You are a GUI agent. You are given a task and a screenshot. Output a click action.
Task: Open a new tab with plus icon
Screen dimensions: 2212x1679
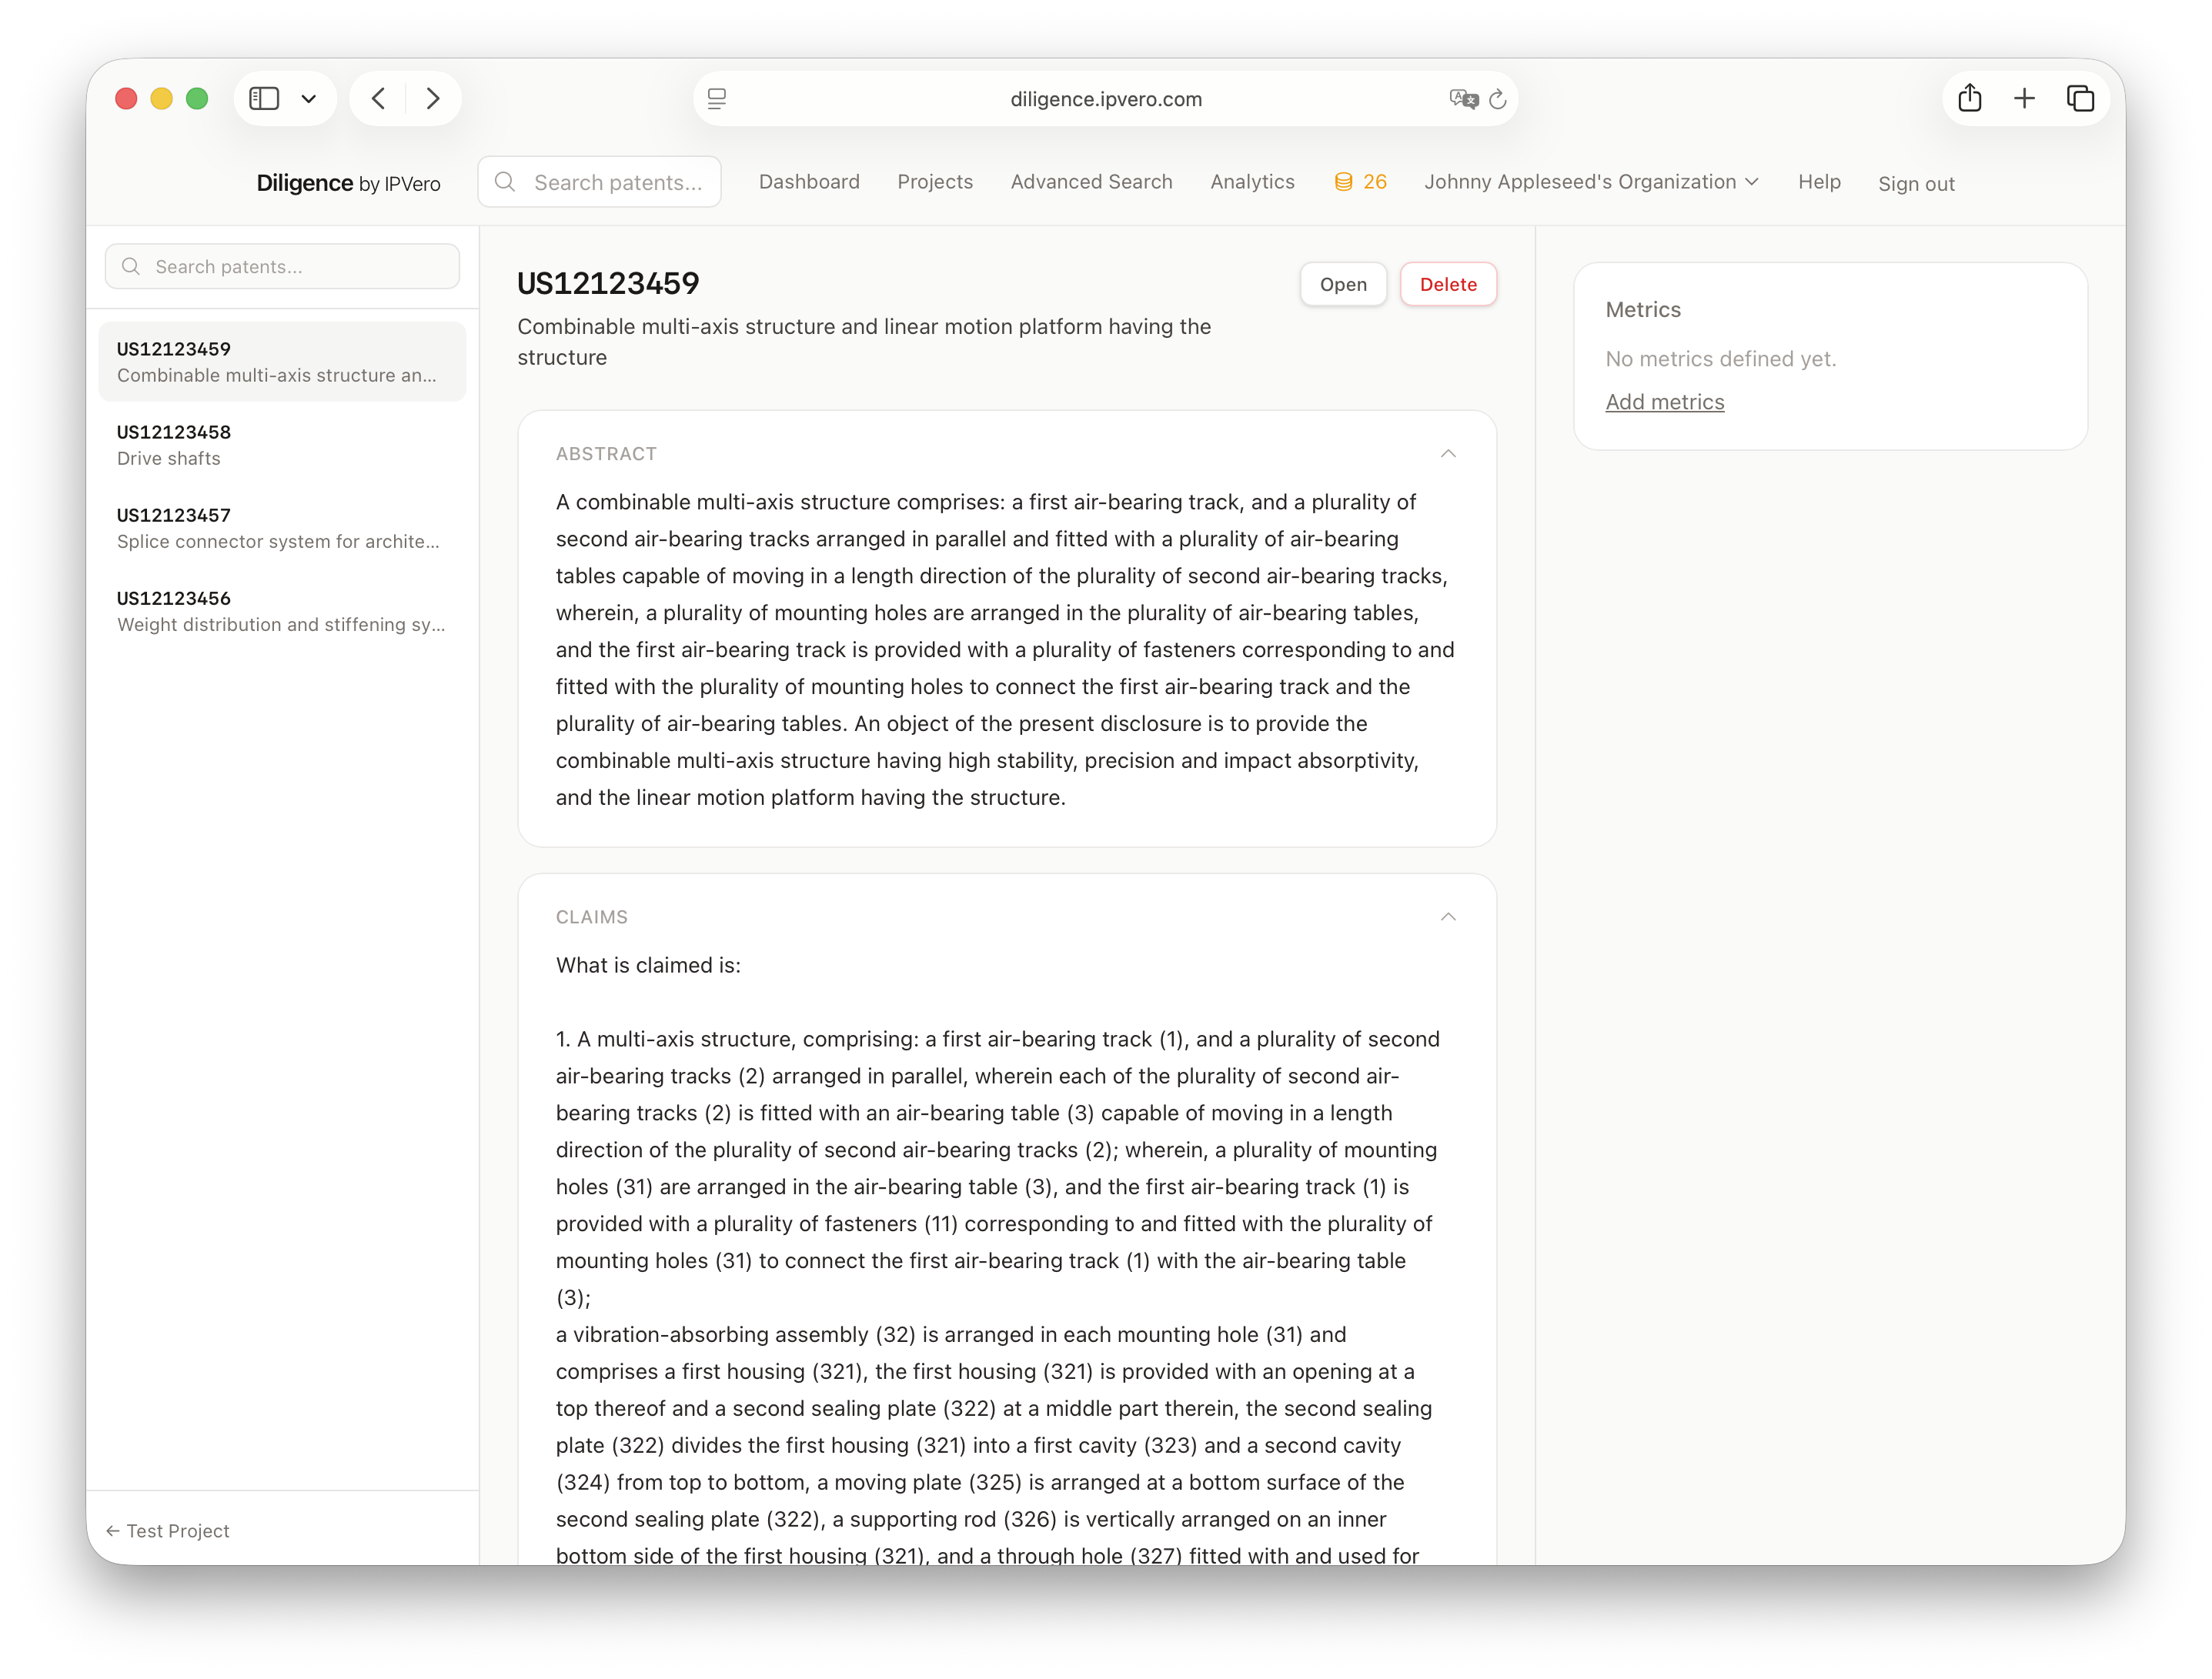[x=2024, y=98]
